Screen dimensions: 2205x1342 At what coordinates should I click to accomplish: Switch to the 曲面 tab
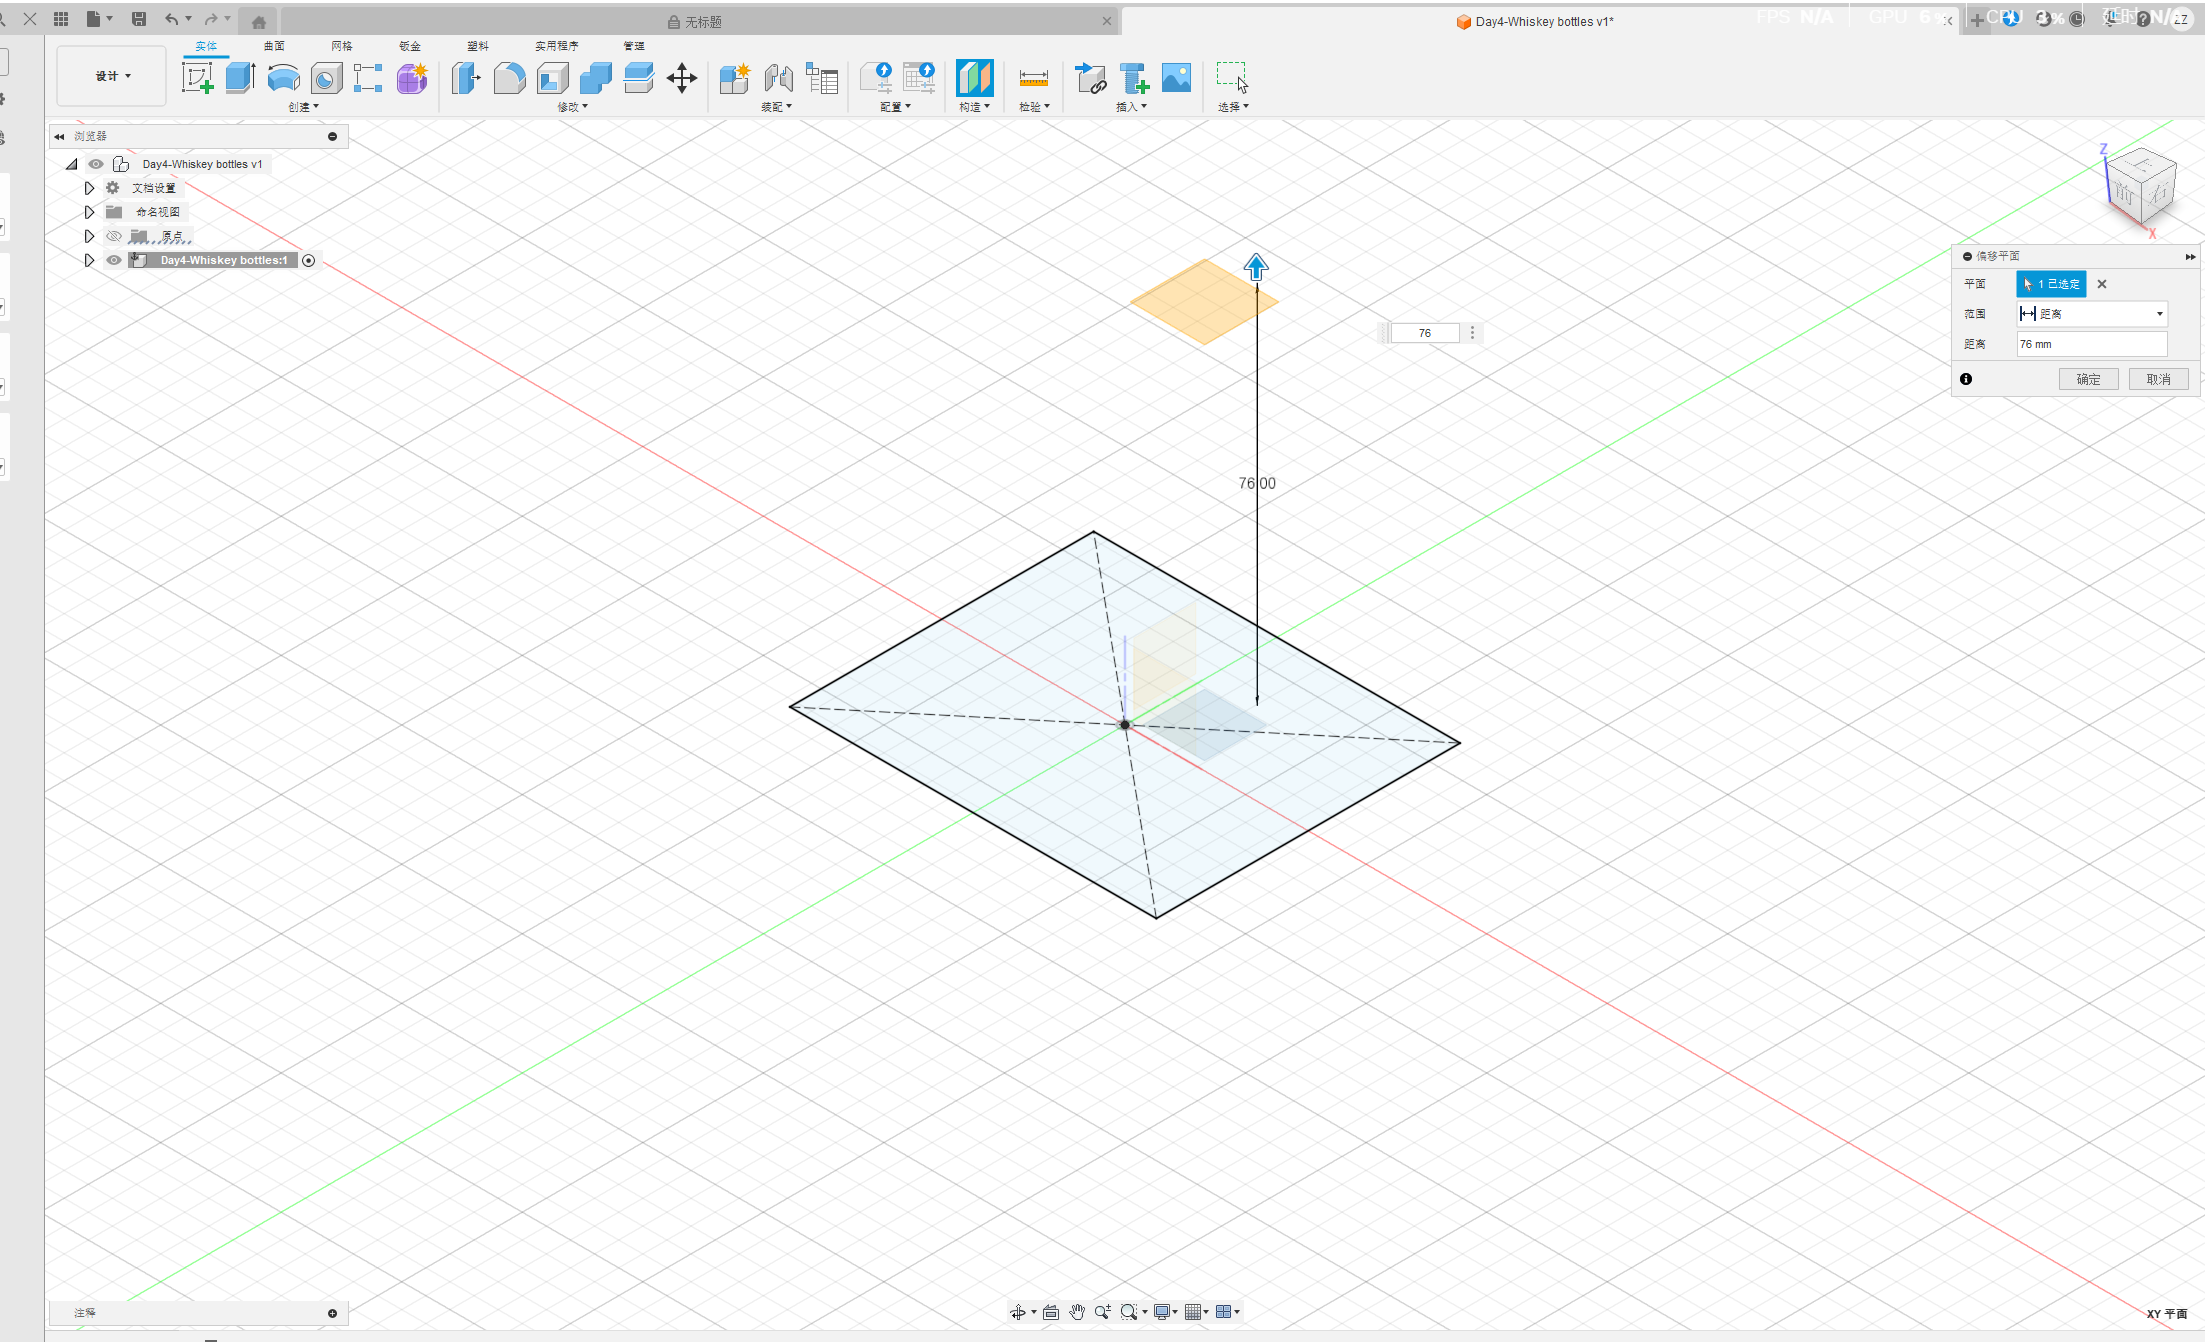coord(274,46)
